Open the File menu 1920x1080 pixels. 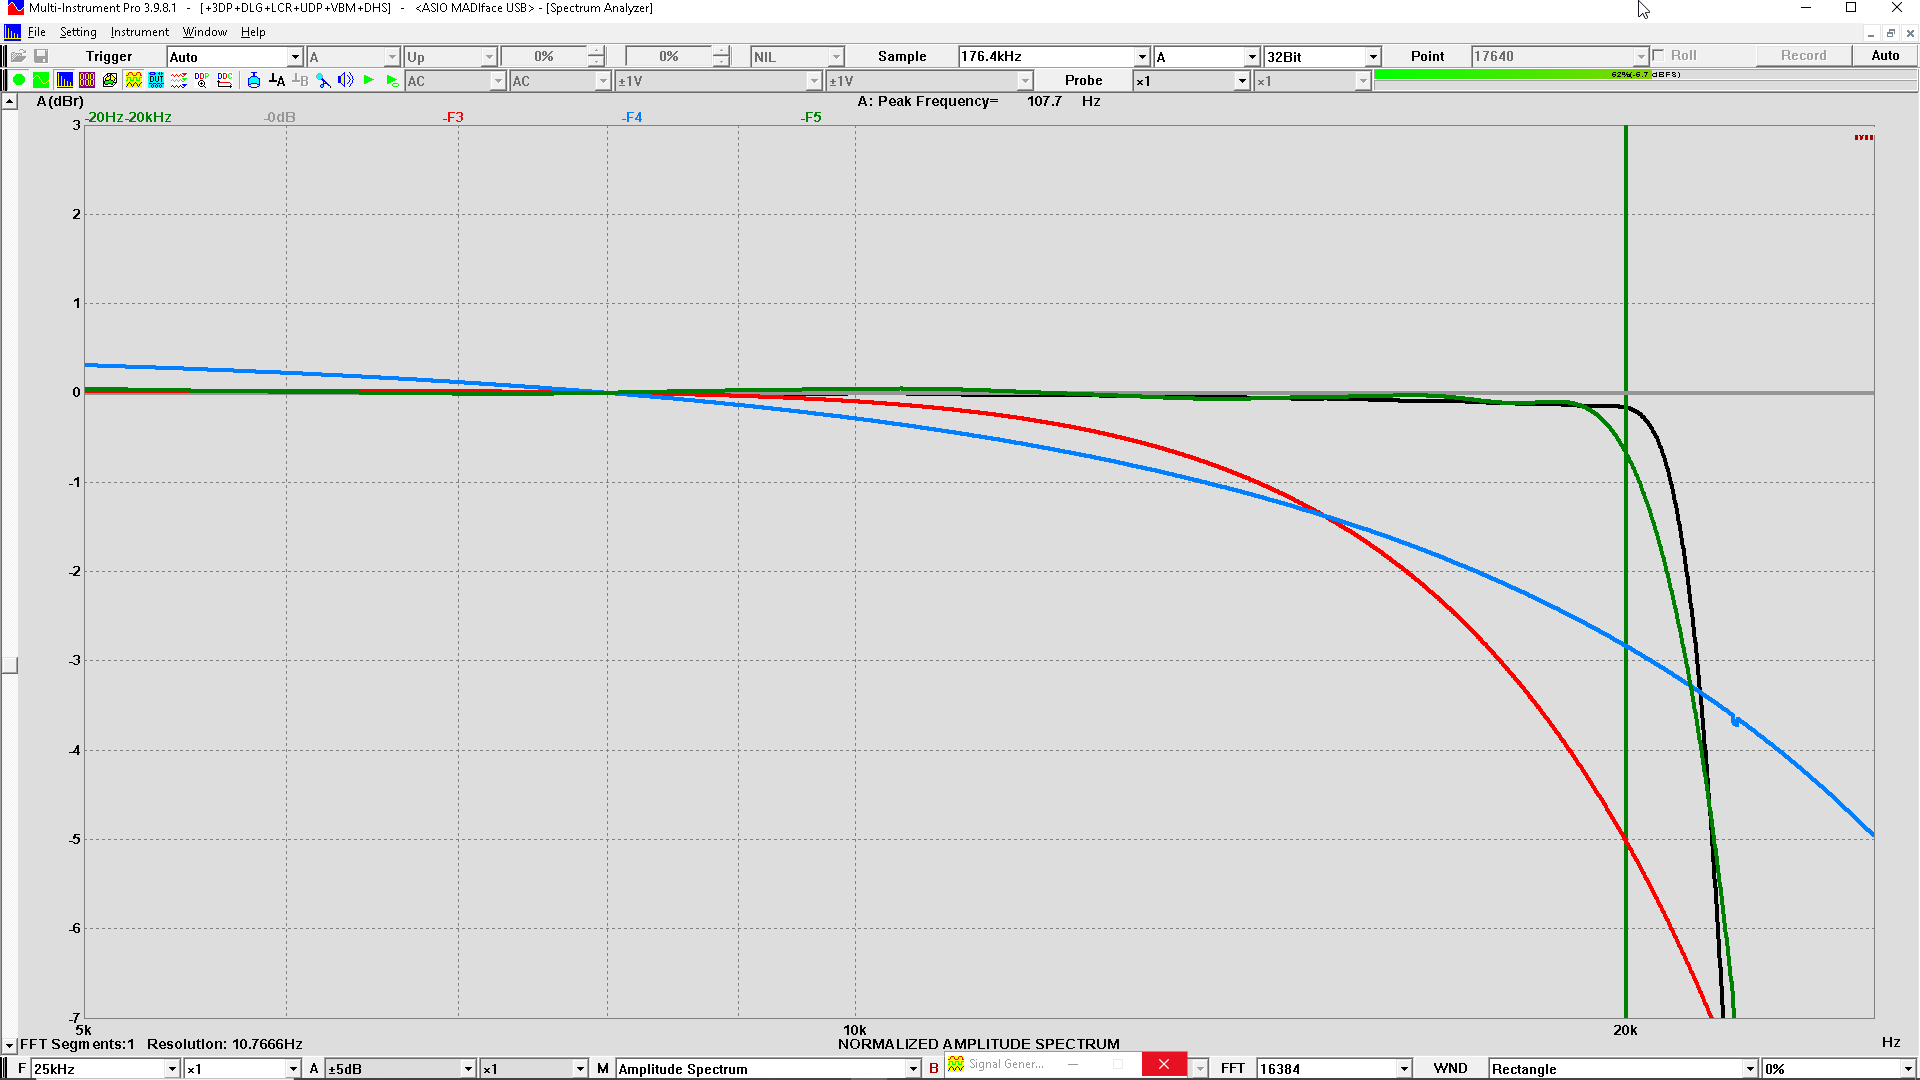(x=37, y=32)
